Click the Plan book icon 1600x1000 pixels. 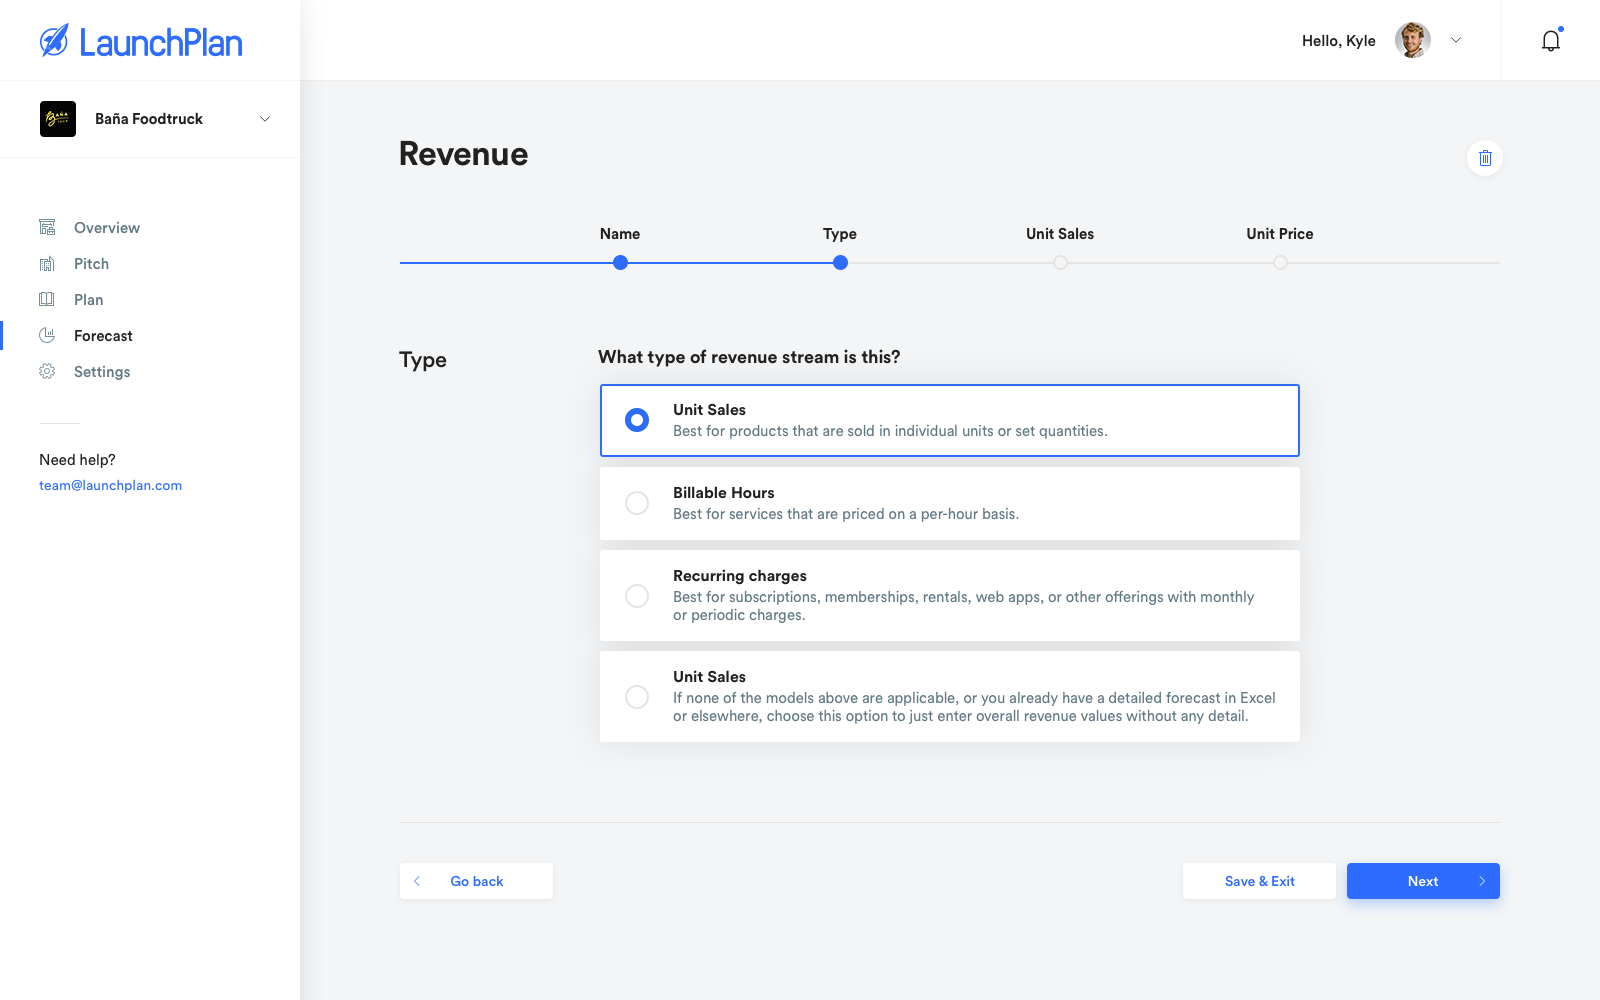pyautogui.click(x=47, y=300)
